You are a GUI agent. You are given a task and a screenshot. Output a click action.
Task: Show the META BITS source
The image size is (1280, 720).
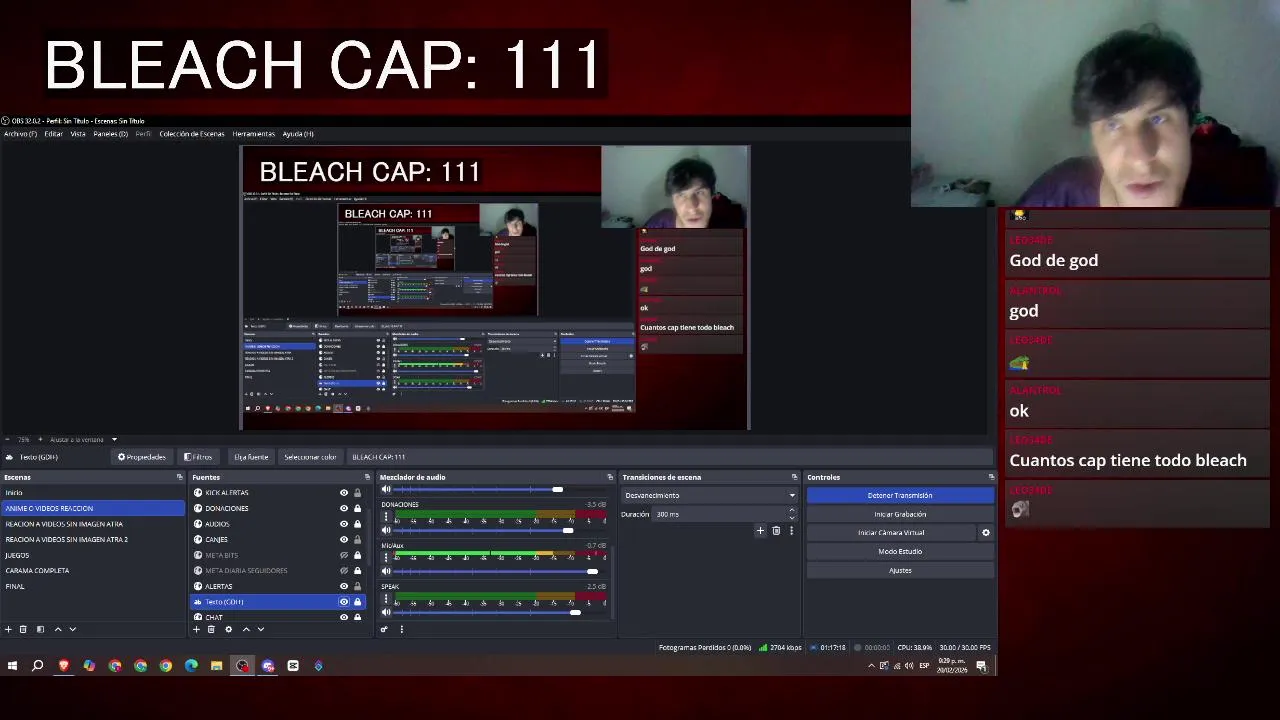(x=344, y=555)
